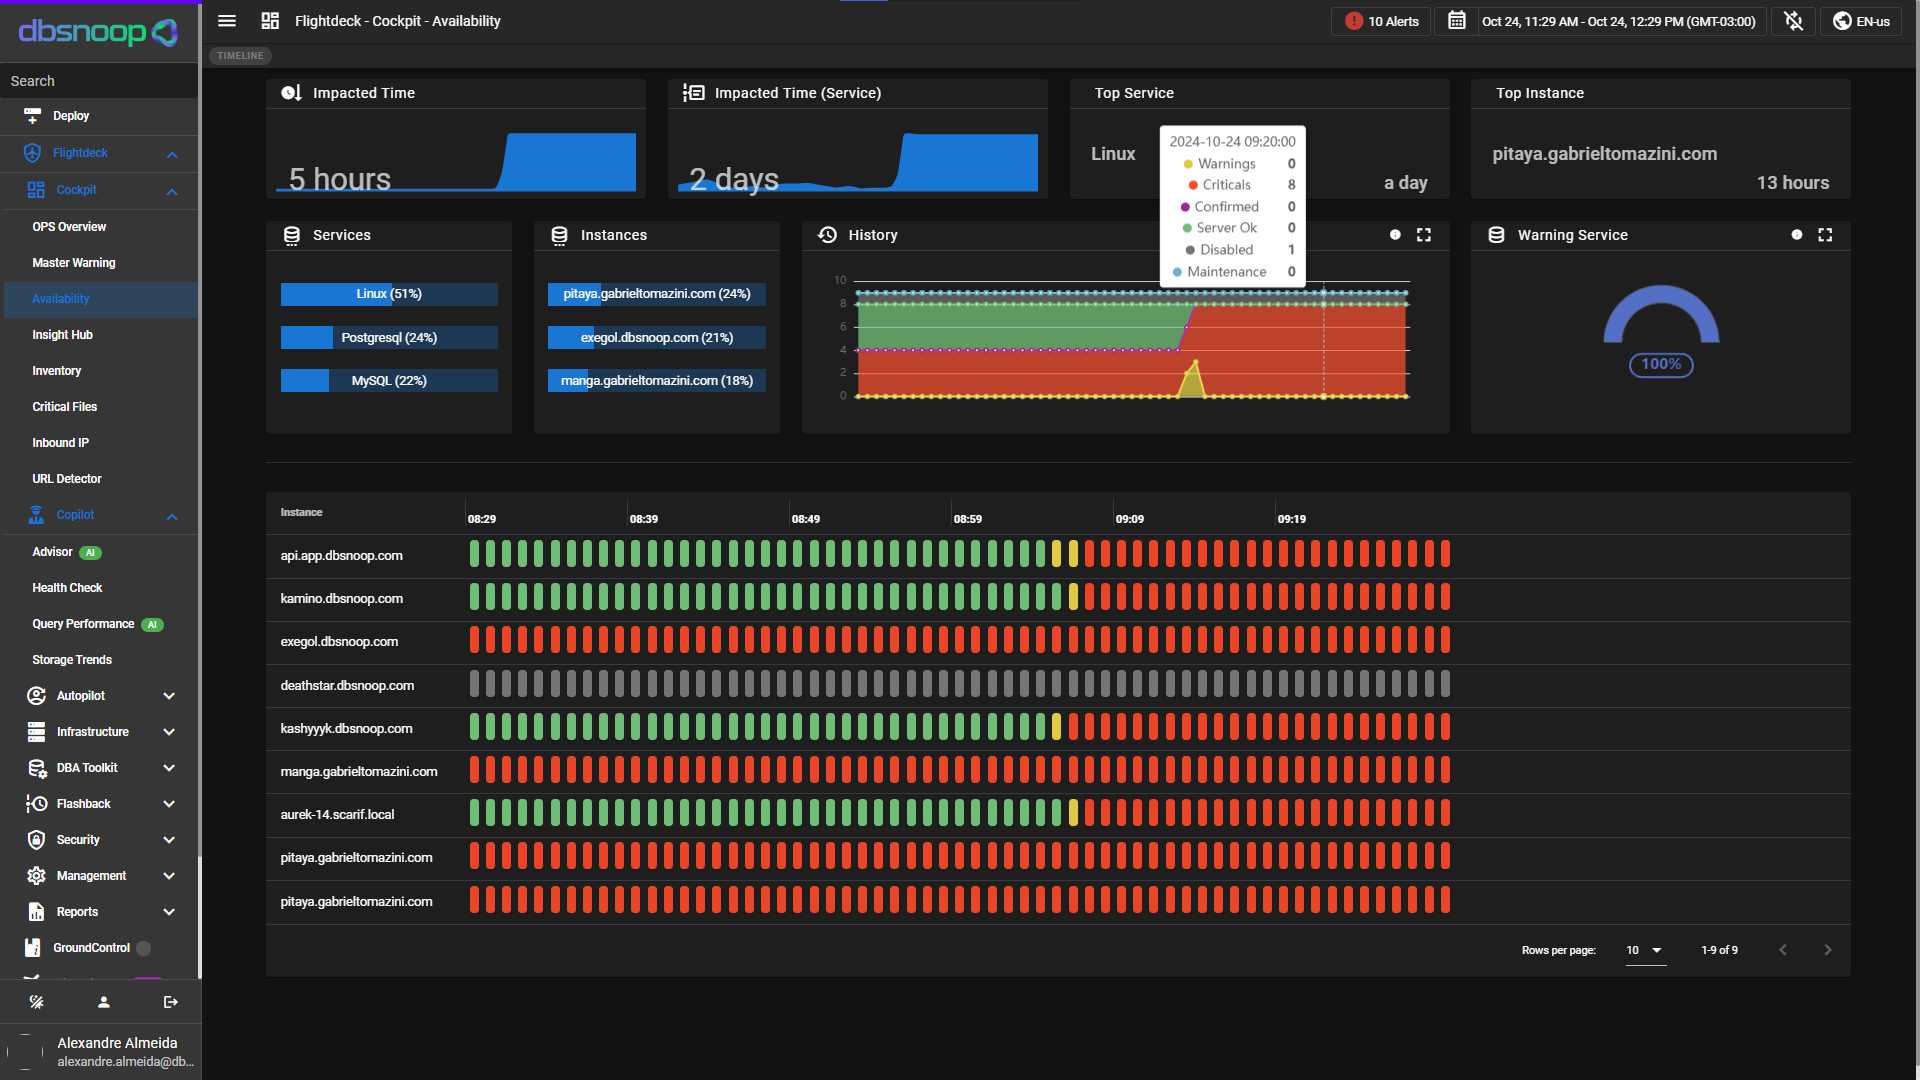Click the dashboard grid icon beside Flightdeck title
The height and width of the screenshot is (1080, 1920).
tap(270, 21)
